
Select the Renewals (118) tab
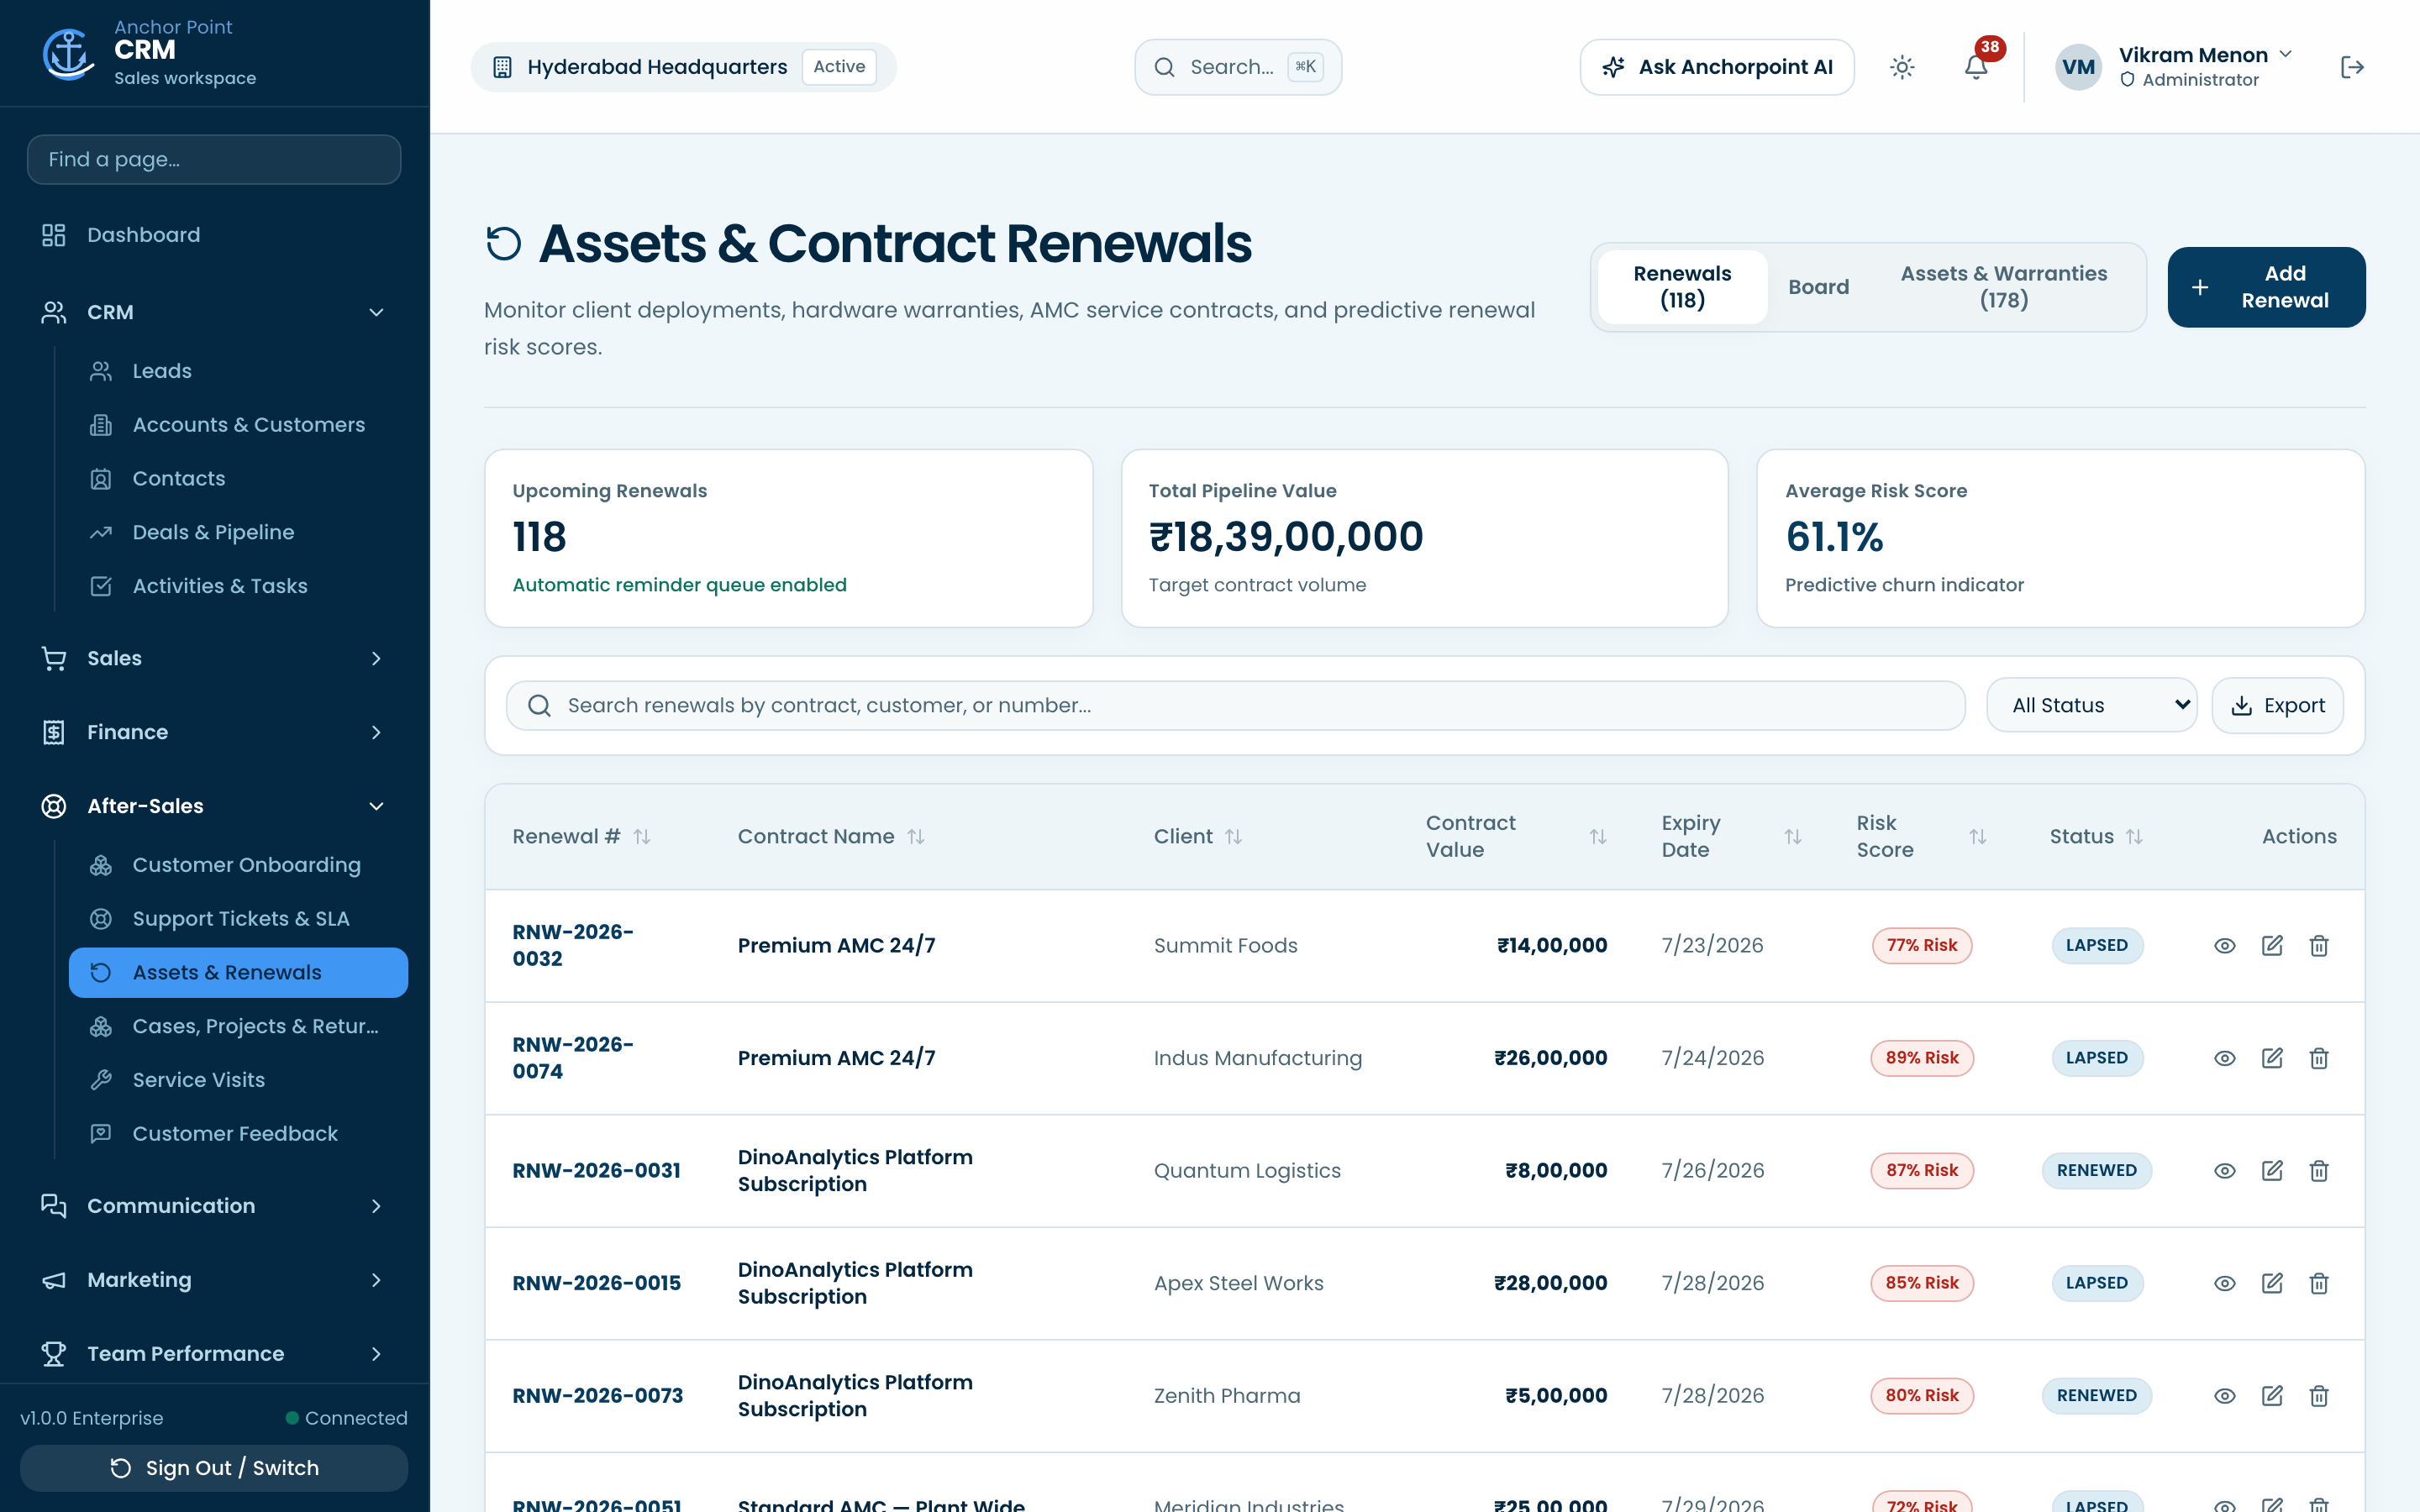pyautogui.click(x=1682, y=287)
